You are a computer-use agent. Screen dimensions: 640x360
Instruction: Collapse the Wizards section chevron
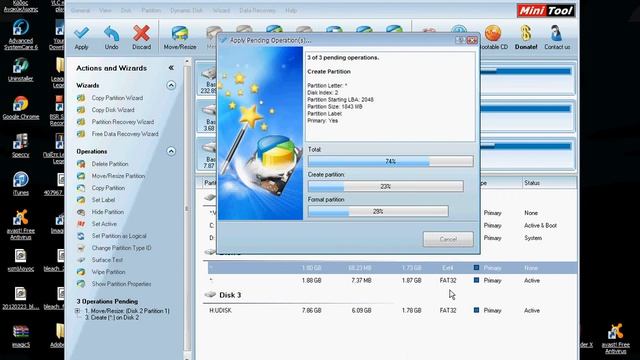(171, 85)
